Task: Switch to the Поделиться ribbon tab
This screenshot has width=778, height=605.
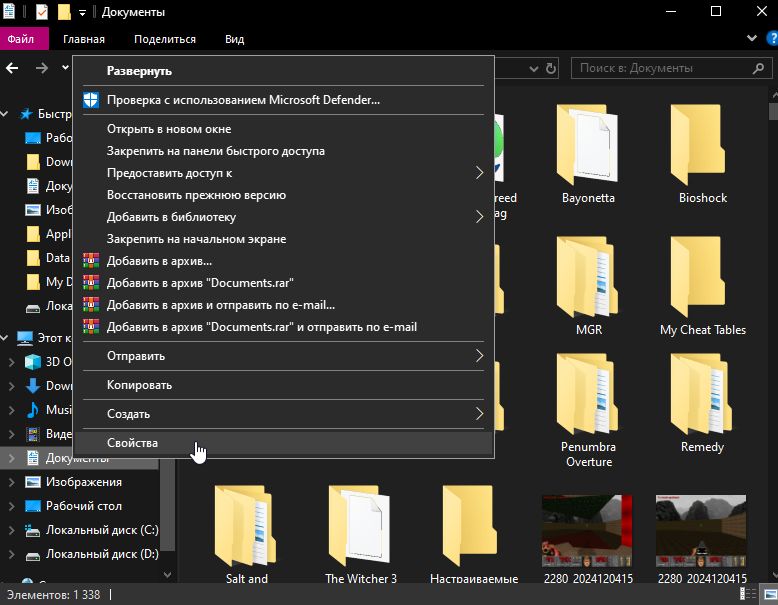Action: click(165, 39)
